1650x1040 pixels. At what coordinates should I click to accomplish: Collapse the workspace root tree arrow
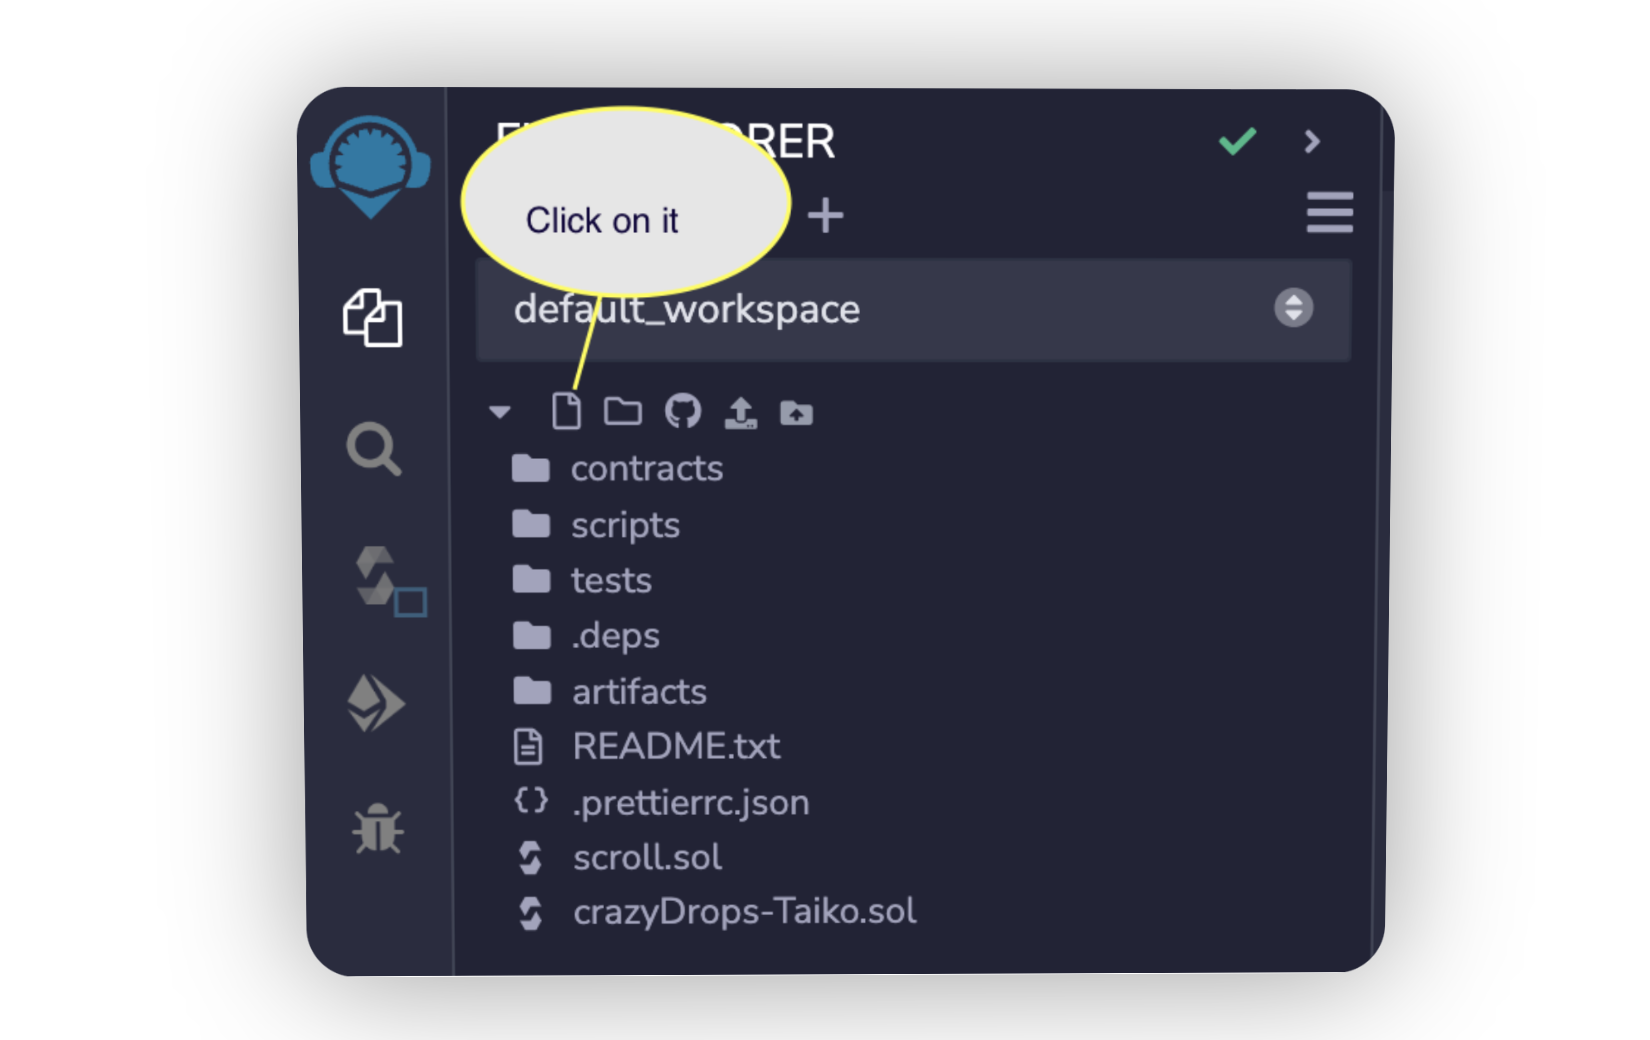(500, 412)
